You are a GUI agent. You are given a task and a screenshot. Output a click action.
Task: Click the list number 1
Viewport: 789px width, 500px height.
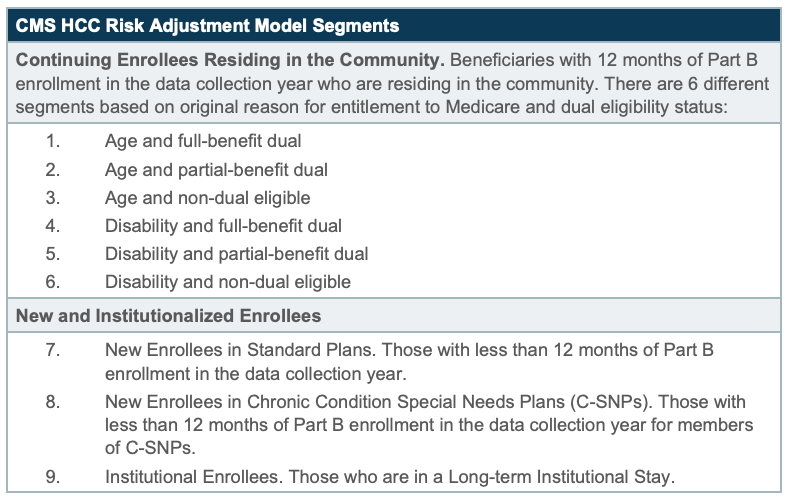tap(53, 142)
